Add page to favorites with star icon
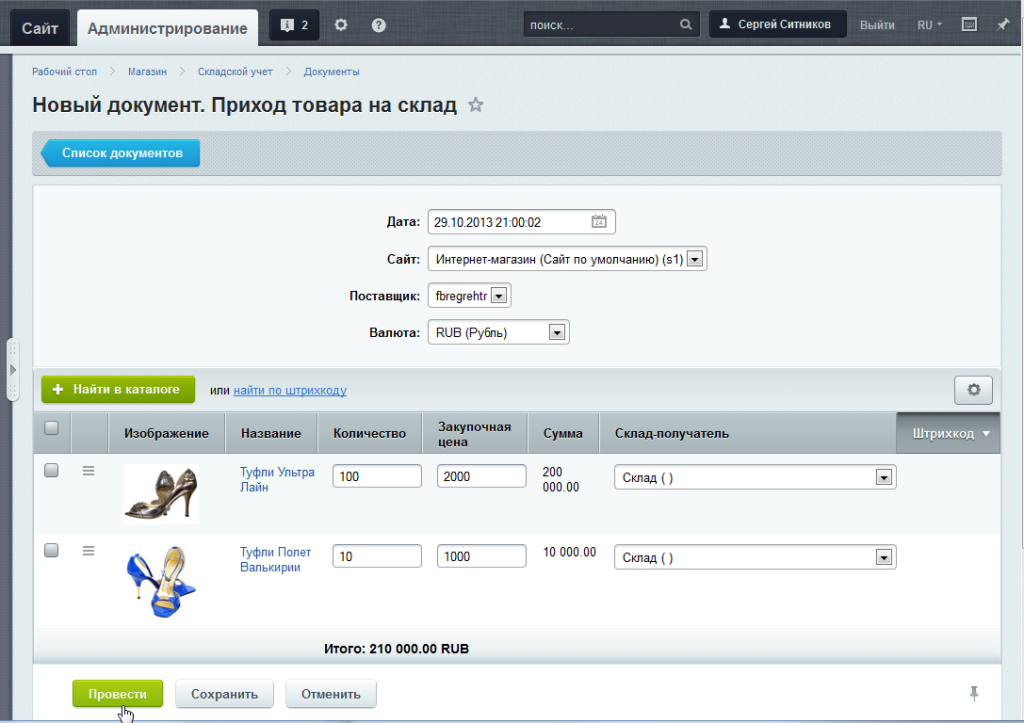 [475, 104]
